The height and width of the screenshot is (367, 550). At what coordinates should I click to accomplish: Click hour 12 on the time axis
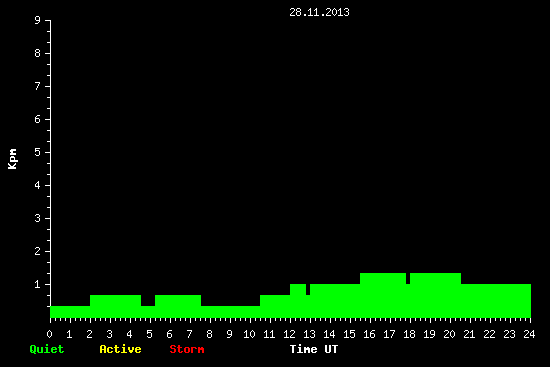[x=289, y=334]
